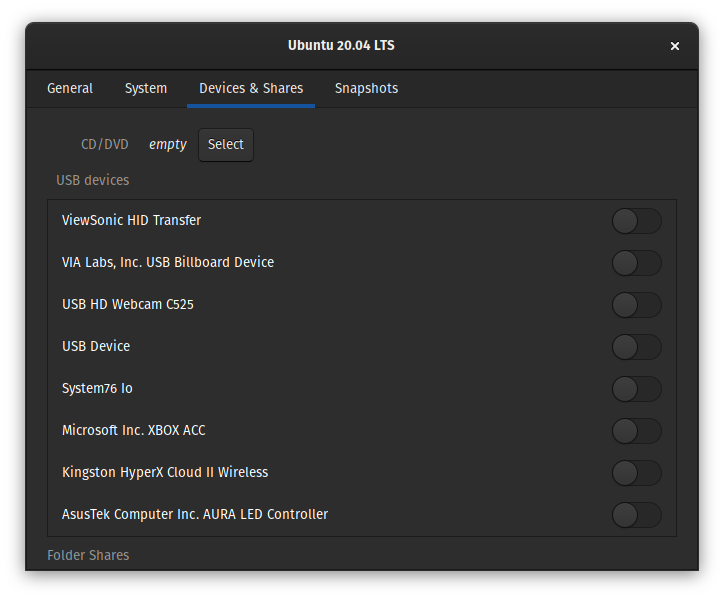Toggle the VIA Labs USB Billboard Device switch

coord(636,263)
